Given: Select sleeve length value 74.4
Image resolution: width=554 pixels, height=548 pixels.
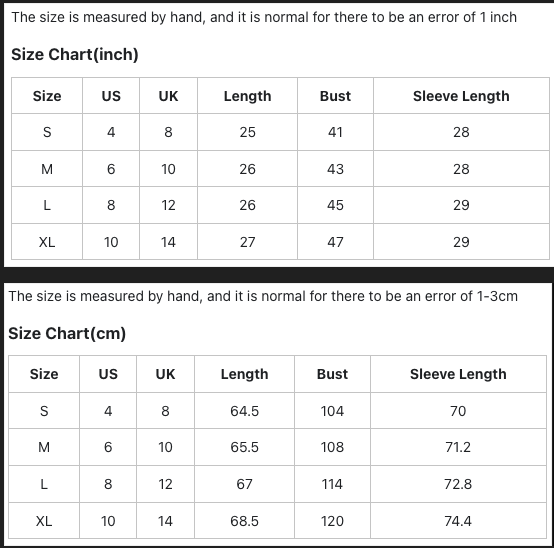Looking at the screenshot, I should (x=458, y=521).
